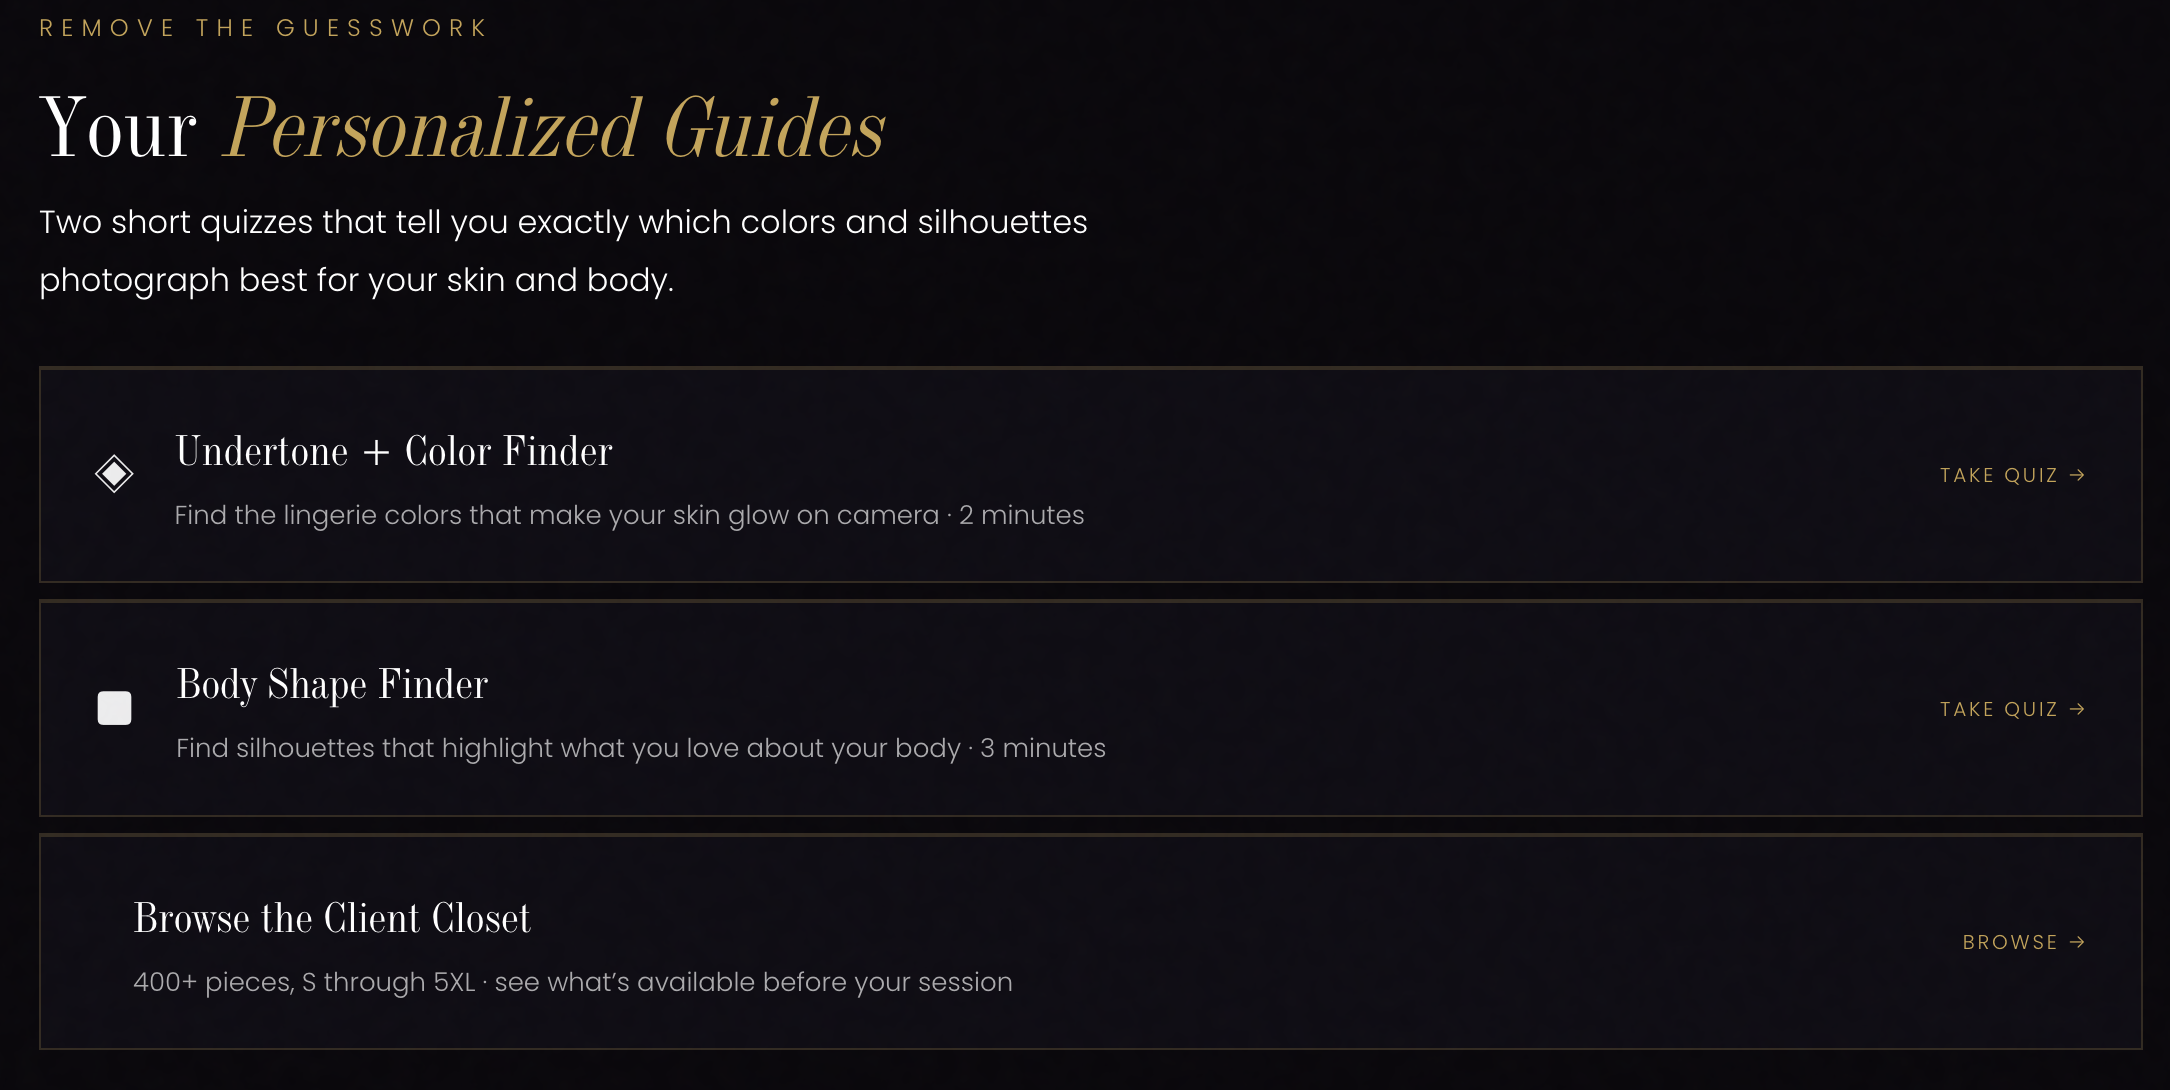Take the Undertone + Color Finder quiz
The width and height of the screenshot is (2170, 1090).
[2012, 475]
